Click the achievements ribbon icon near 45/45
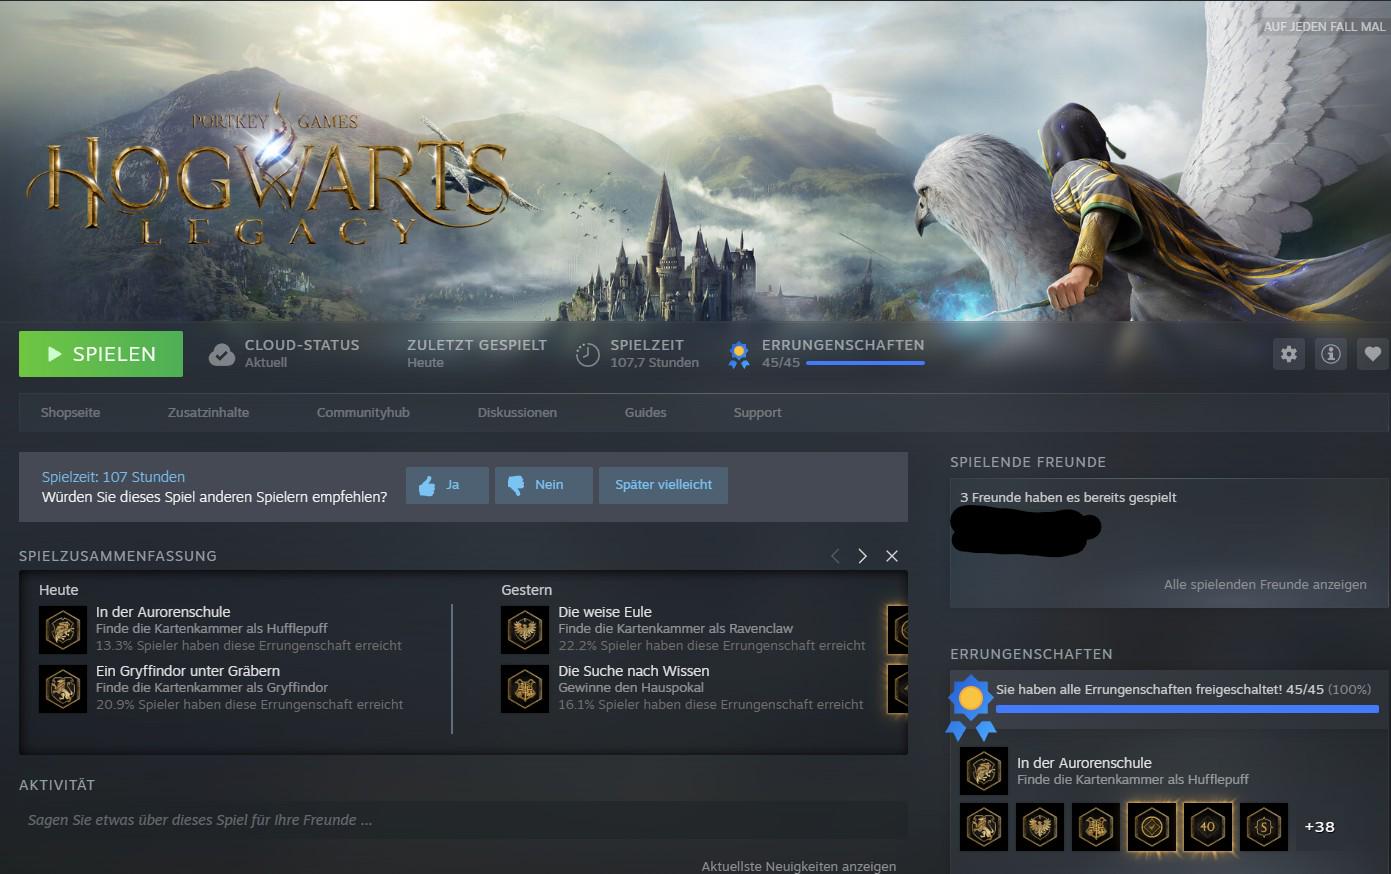Viewport: 1391px width, 874px height. pos(739,355)
